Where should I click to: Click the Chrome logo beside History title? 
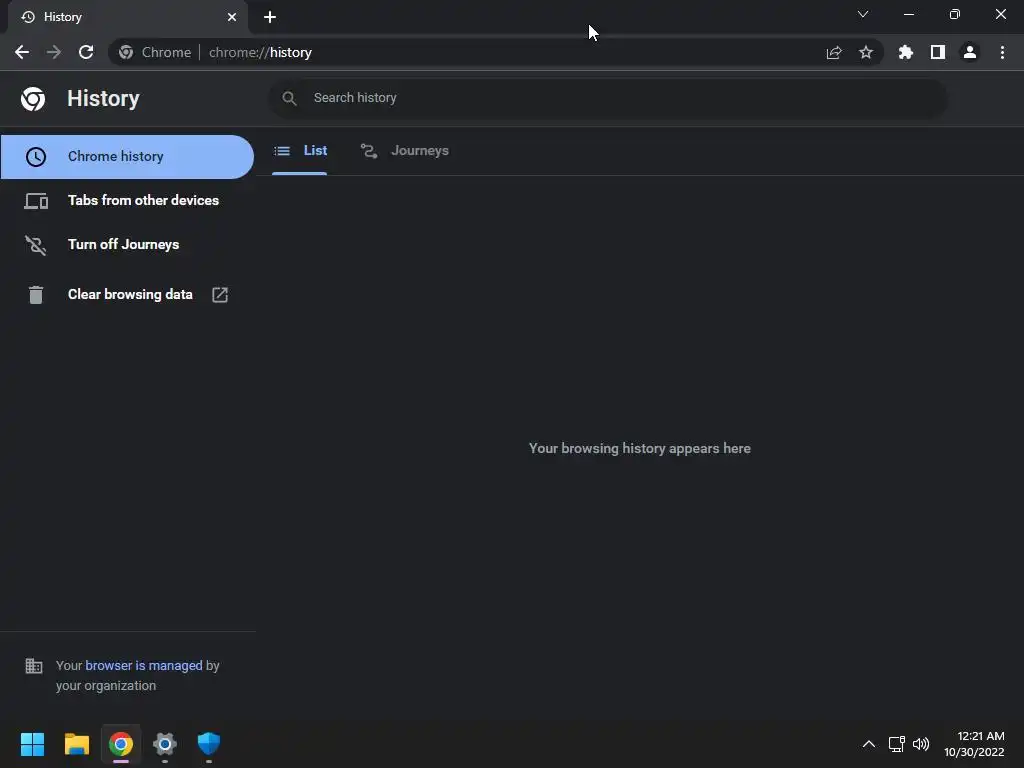click(33, 99)
